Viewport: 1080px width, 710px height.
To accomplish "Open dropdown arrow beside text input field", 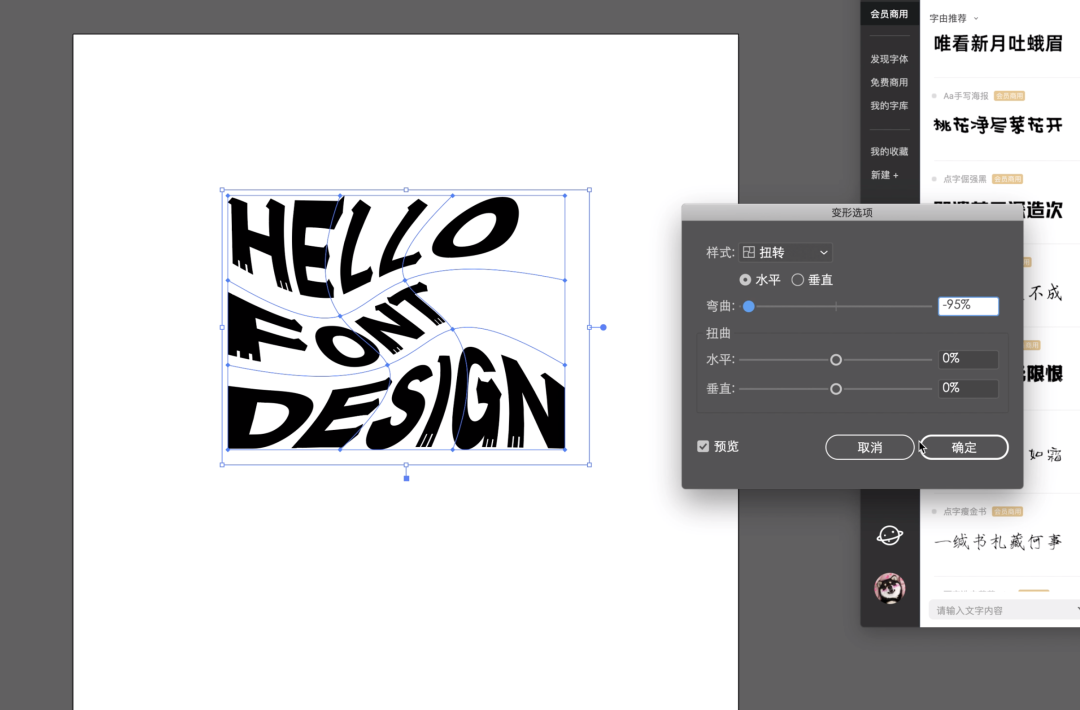I will (1076, 609).
